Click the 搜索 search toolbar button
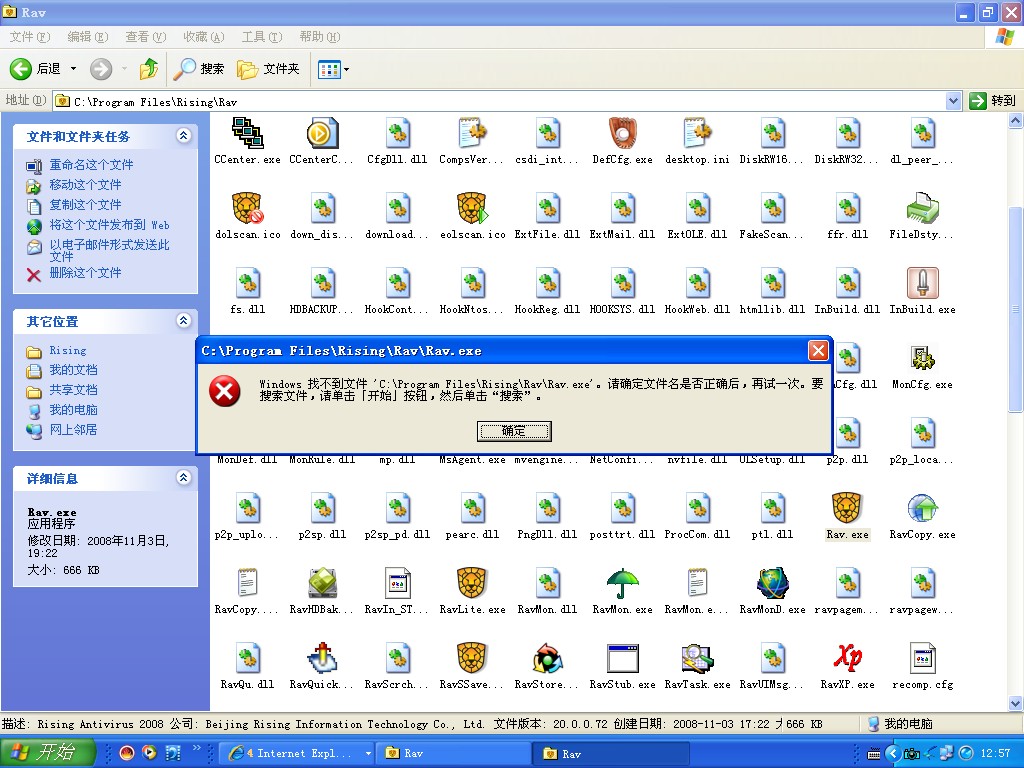The height and width of the screenshot is (768, 1024). (x=199, y=69)
